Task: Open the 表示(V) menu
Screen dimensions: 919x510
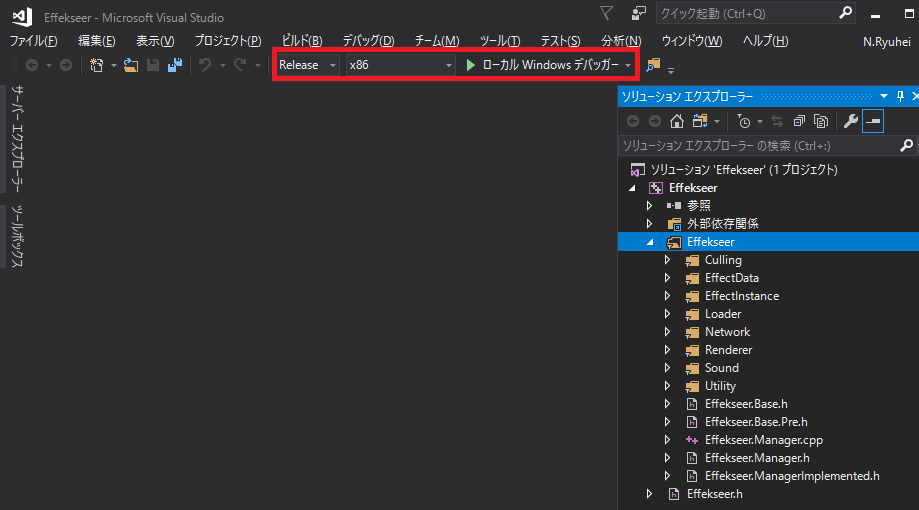Action: click(155, 41)
